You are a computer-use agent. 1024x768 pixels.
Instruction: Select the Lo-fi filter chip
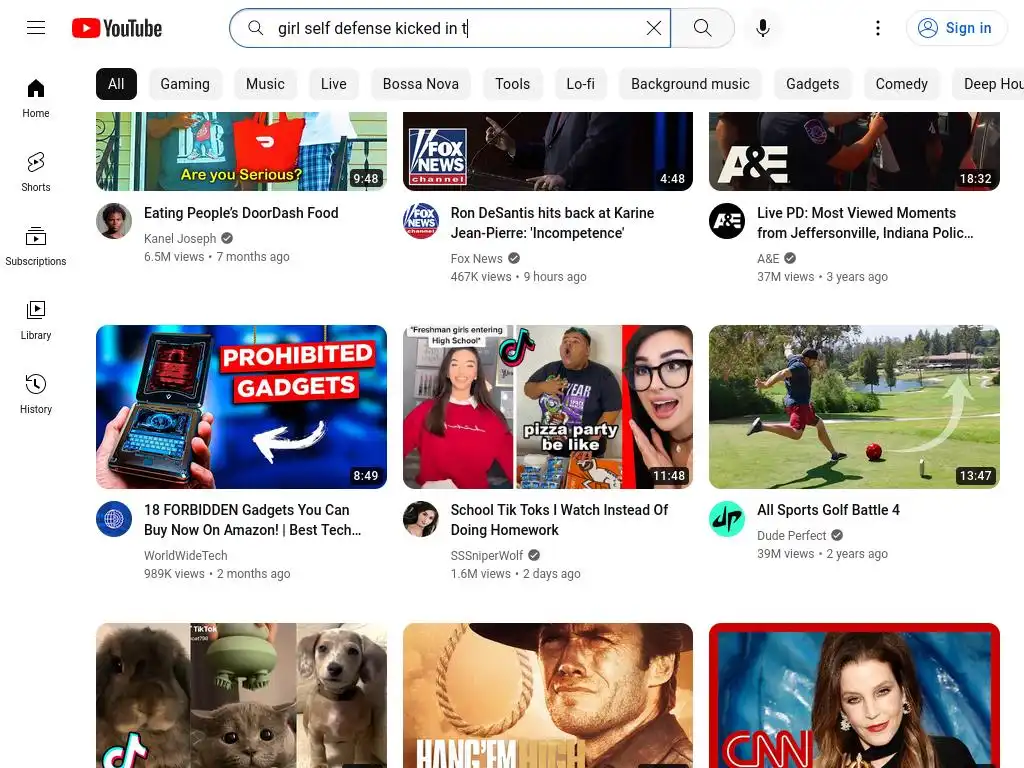point(581,84)
